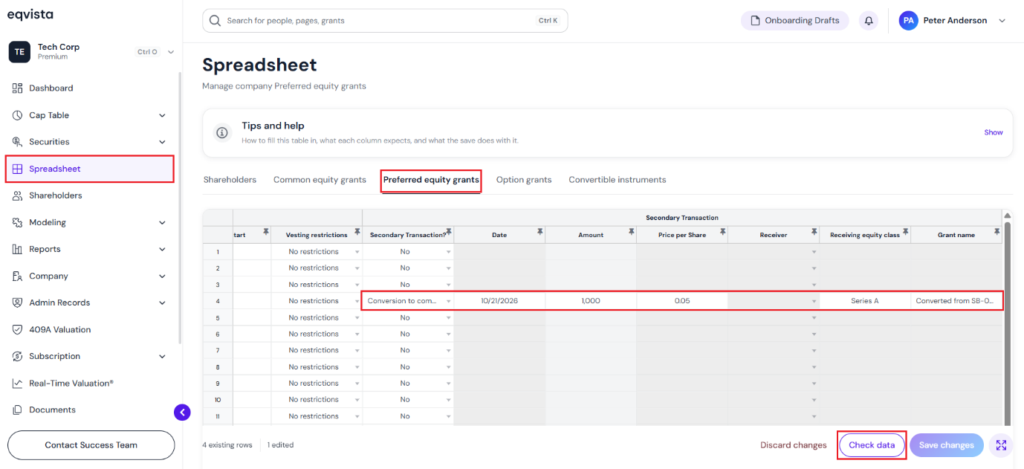The width and height of the screenshot is (1024, 469).
Task: Expand the Admin Records chevron
Action: coord(162,303)
